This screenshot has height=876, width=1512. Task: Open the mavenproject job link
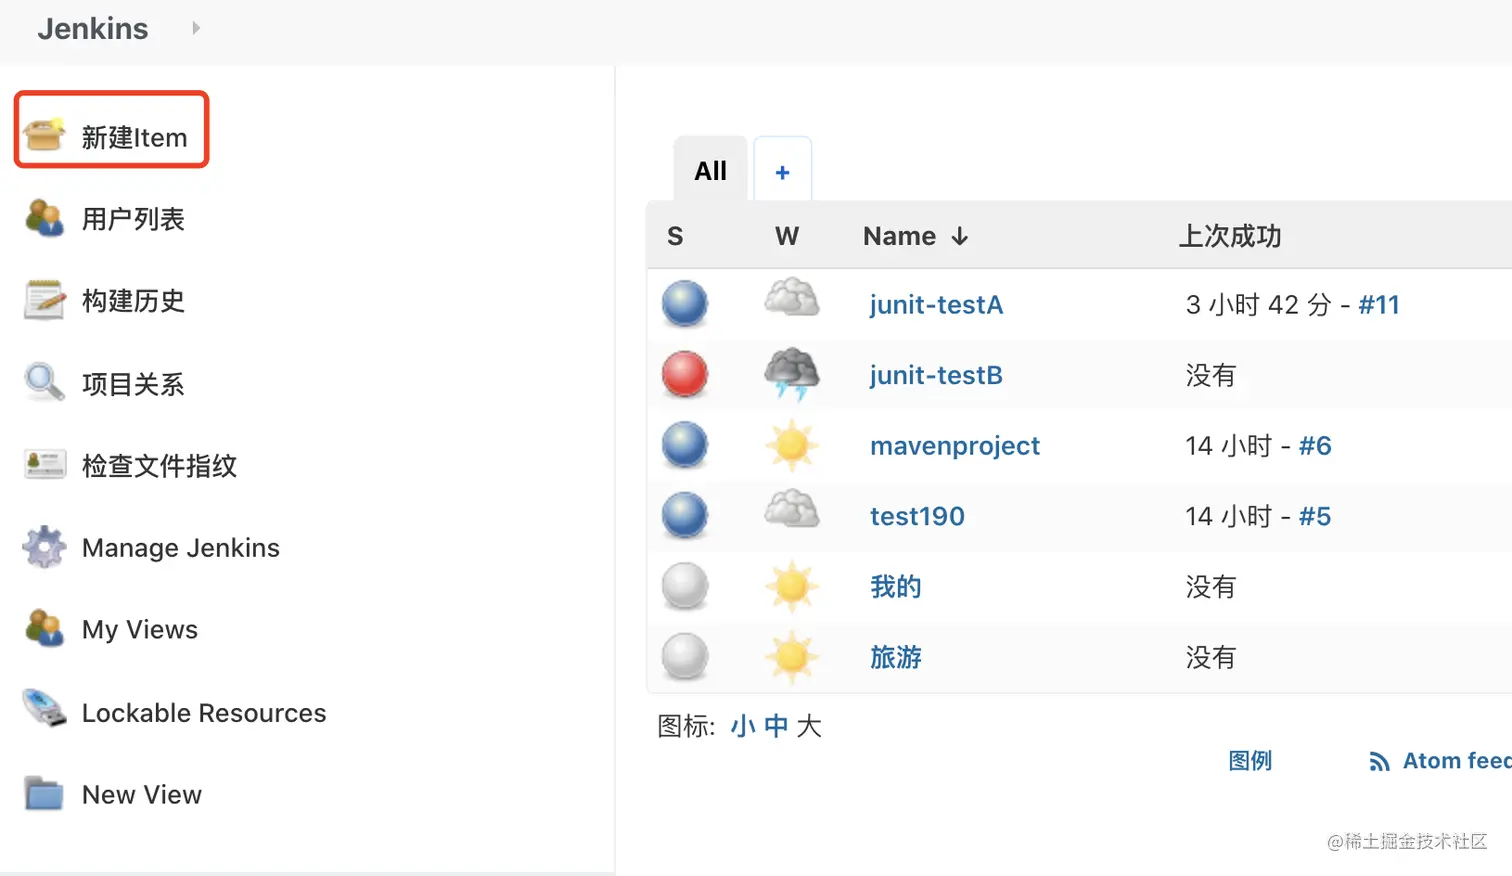pos(954,446)
